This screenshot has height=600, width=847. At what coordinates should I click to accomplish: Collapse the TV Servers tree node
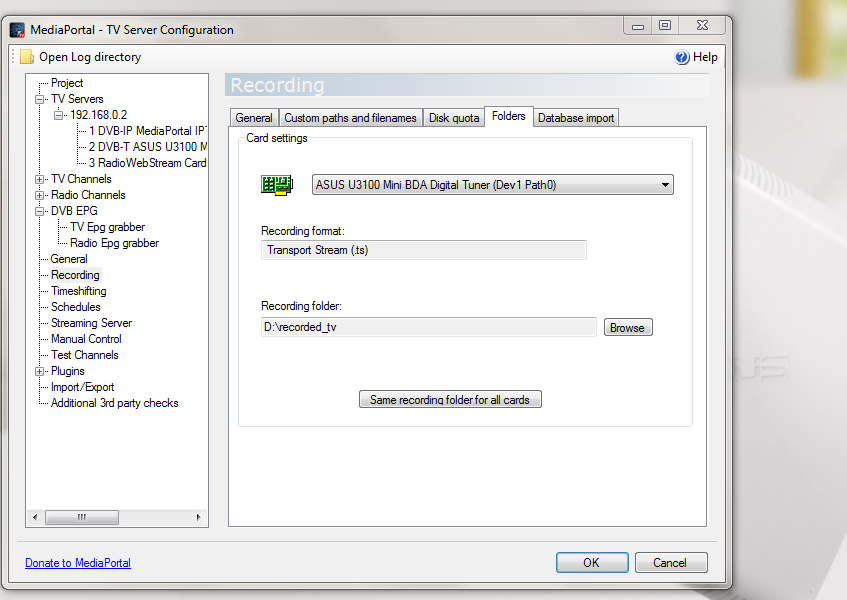39,99
